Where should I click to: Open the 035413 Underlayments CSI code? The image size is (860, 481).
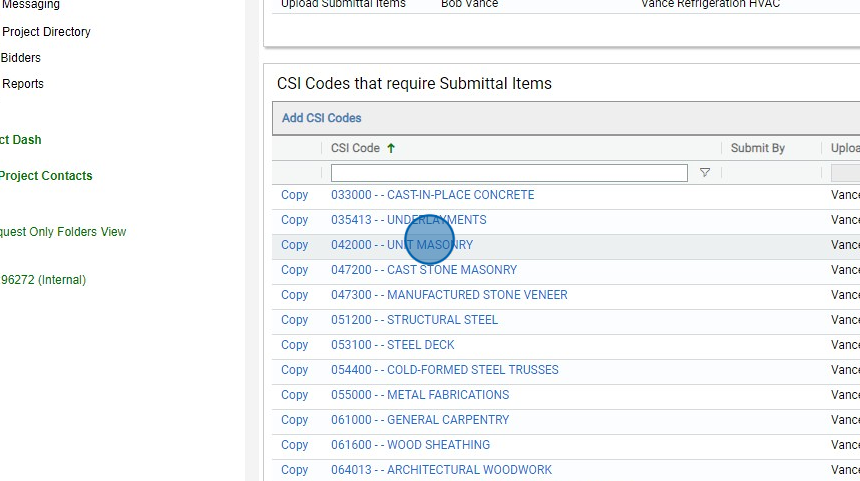(408, 220)
